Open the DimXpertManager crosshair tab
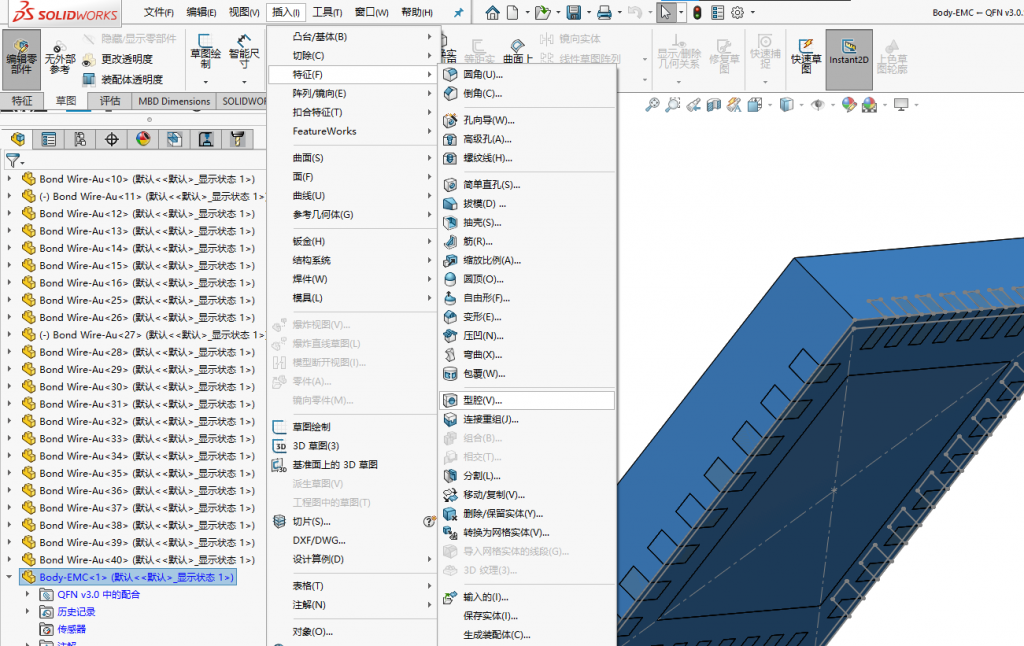The width and height of the screenshot is (1024, 646). (x=112, y=139)
